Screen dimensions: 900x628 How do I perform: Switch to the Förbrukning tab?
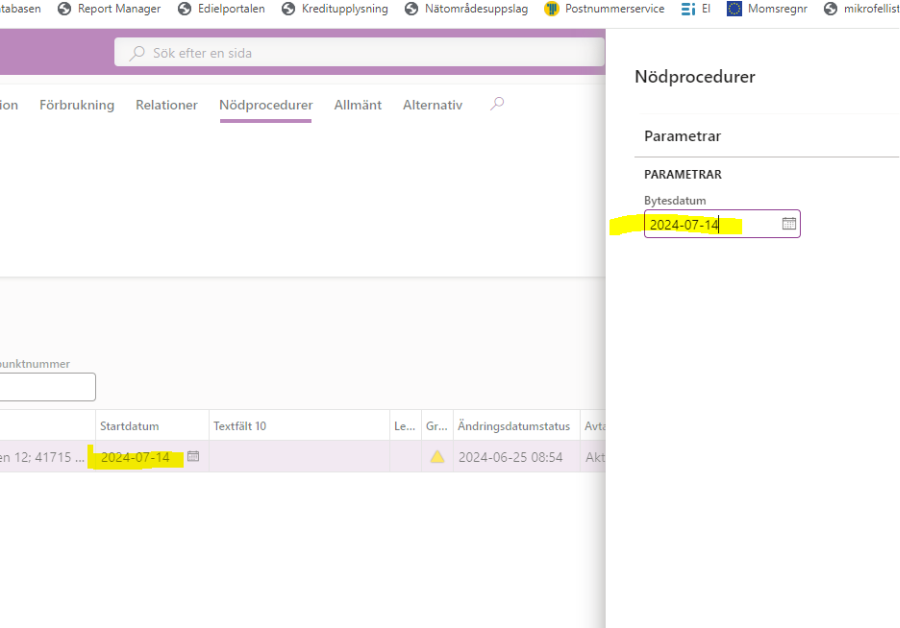77,105
